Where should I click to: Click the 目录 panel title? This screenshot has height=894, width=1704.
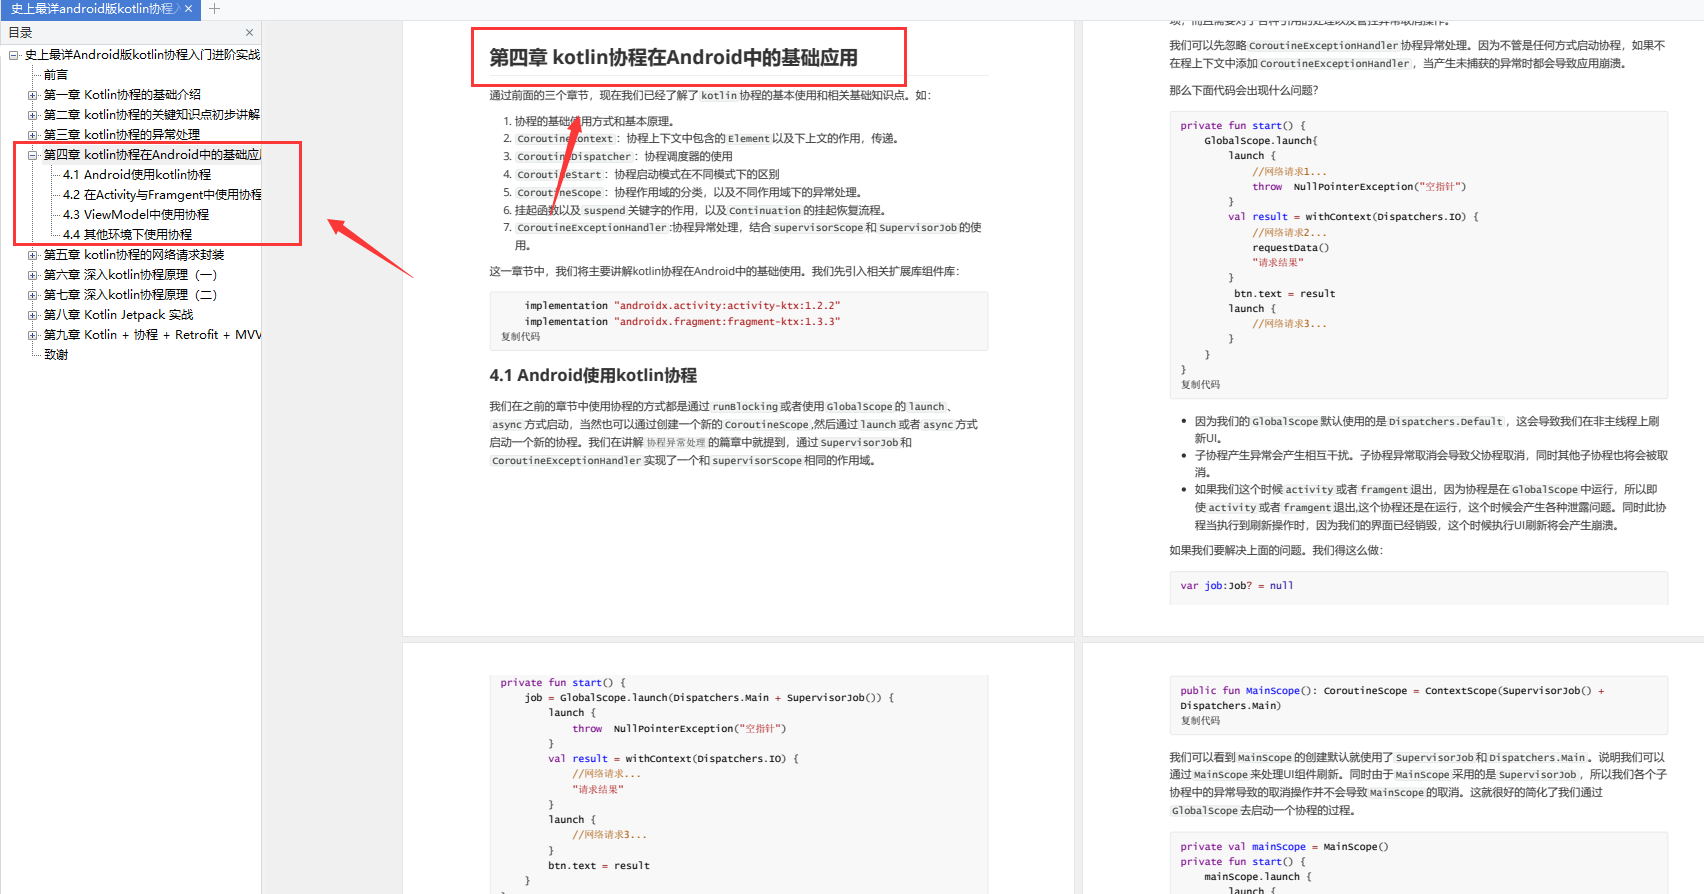point(20,33)
